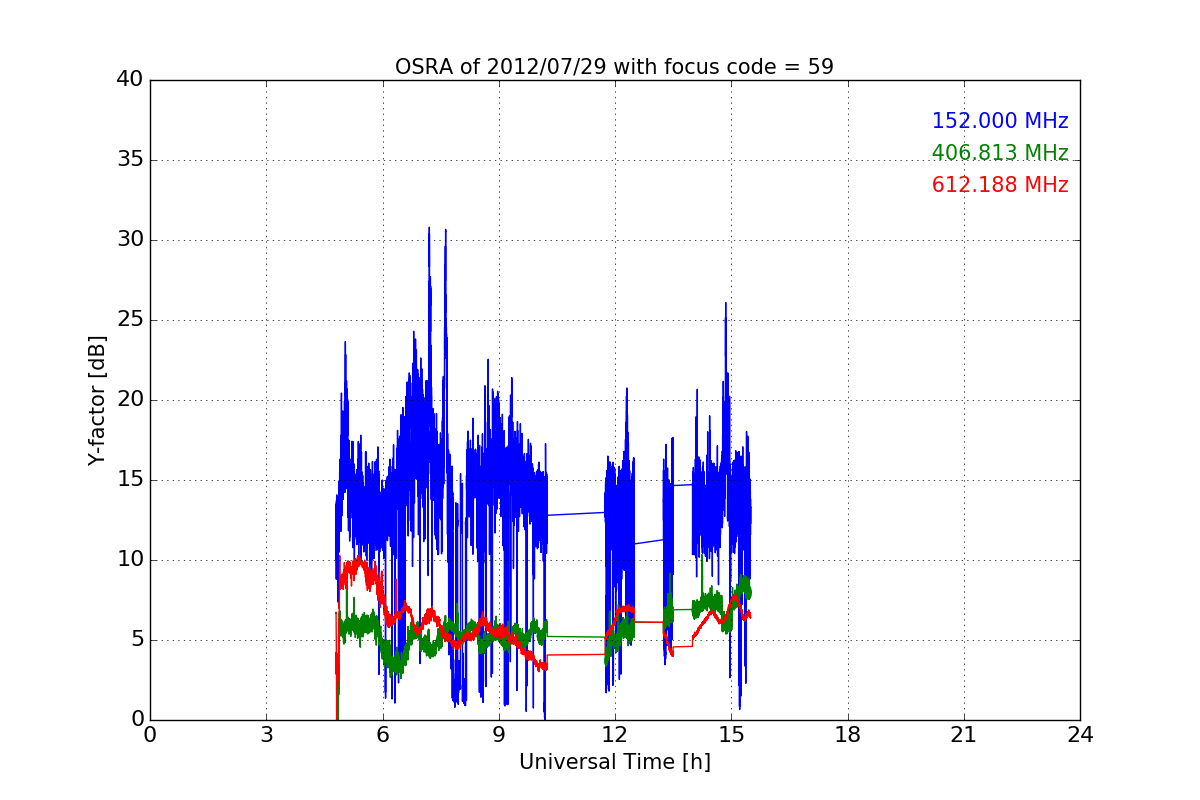Click the y-axis tick label 35
This screenshot has height=800, width=1200.
click(x=129, y=160)
